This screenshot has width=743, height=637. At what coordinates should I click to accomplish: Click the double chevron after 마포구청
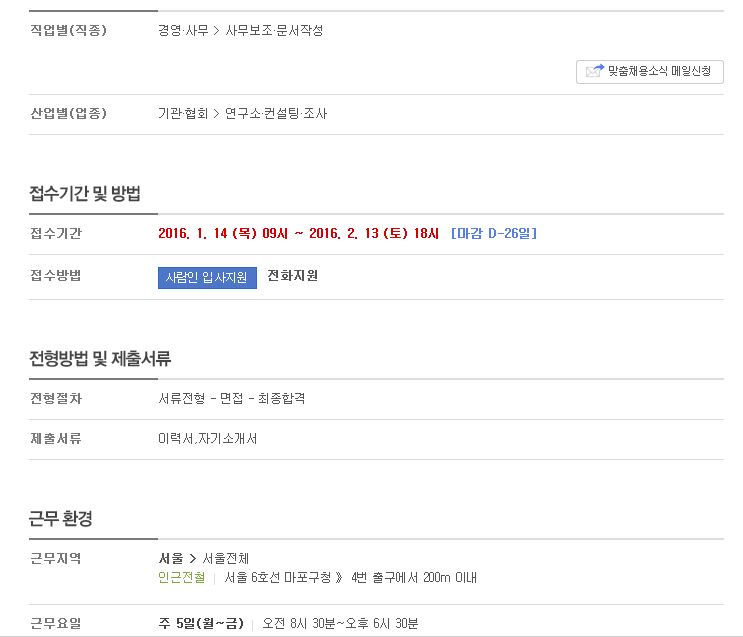[x=339, y=577]
